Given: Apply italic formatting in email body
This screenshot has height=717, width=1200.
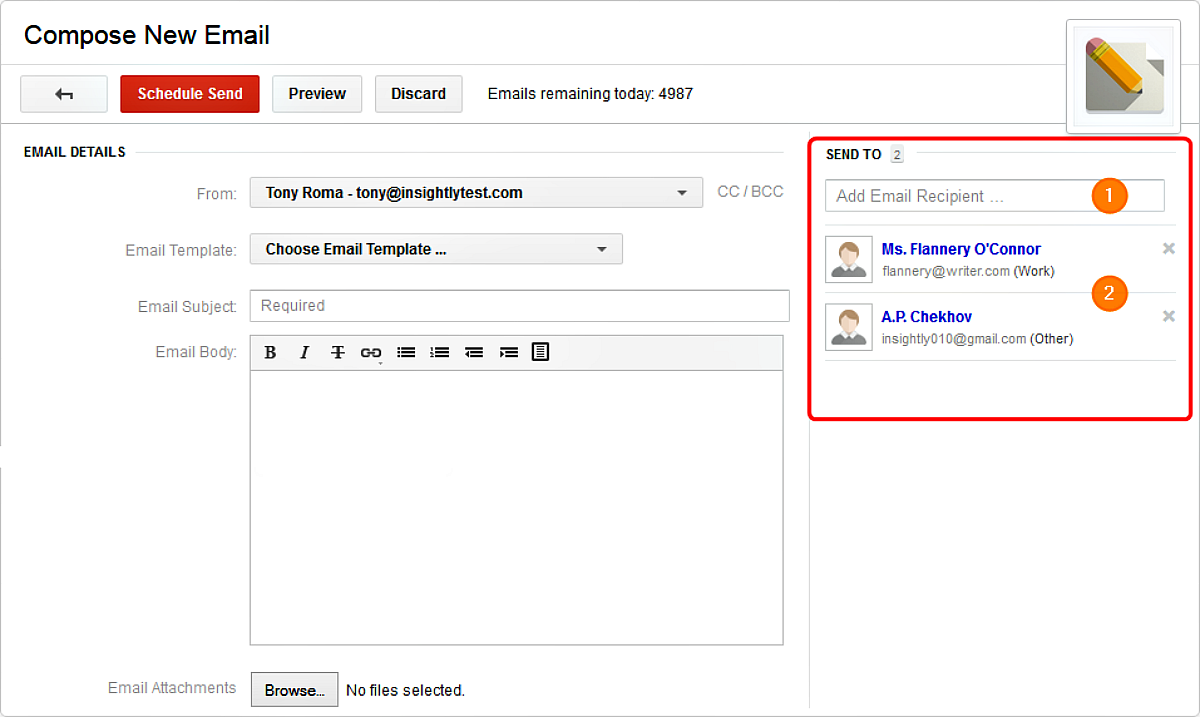Looking at the screenshot, I should point(304,352).
